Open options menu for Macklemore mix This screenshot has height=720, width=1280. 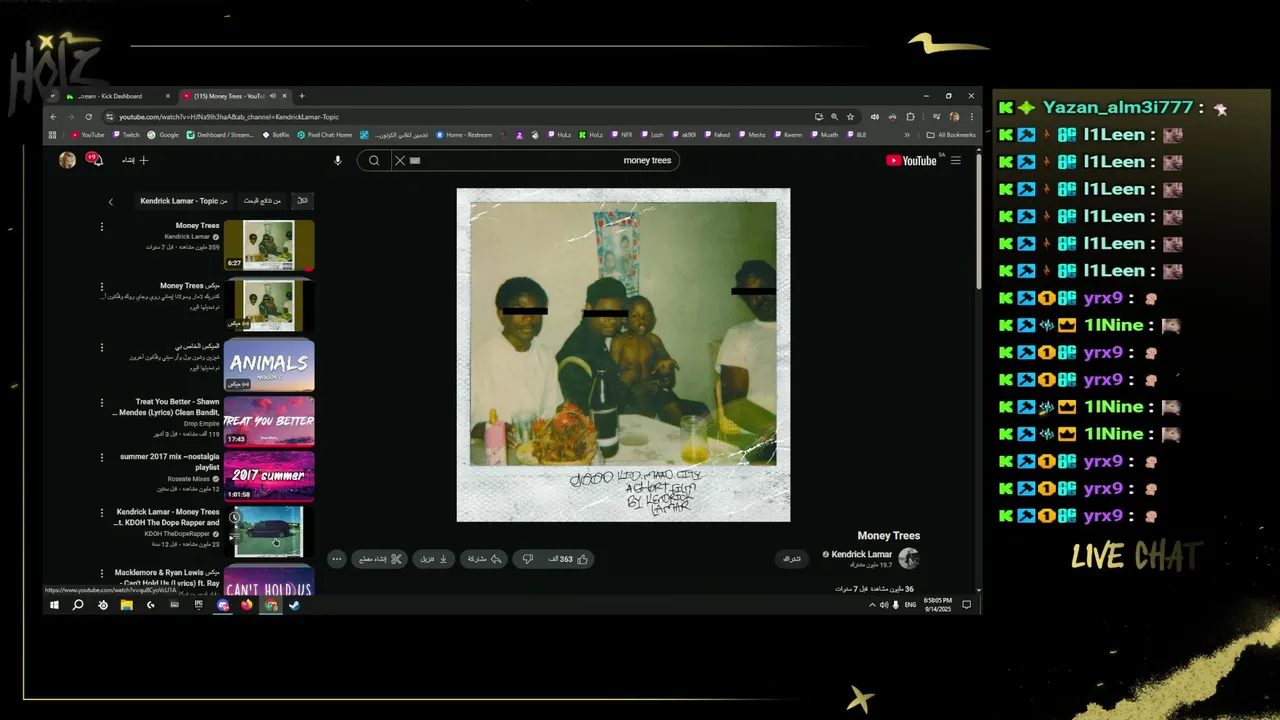101,573
